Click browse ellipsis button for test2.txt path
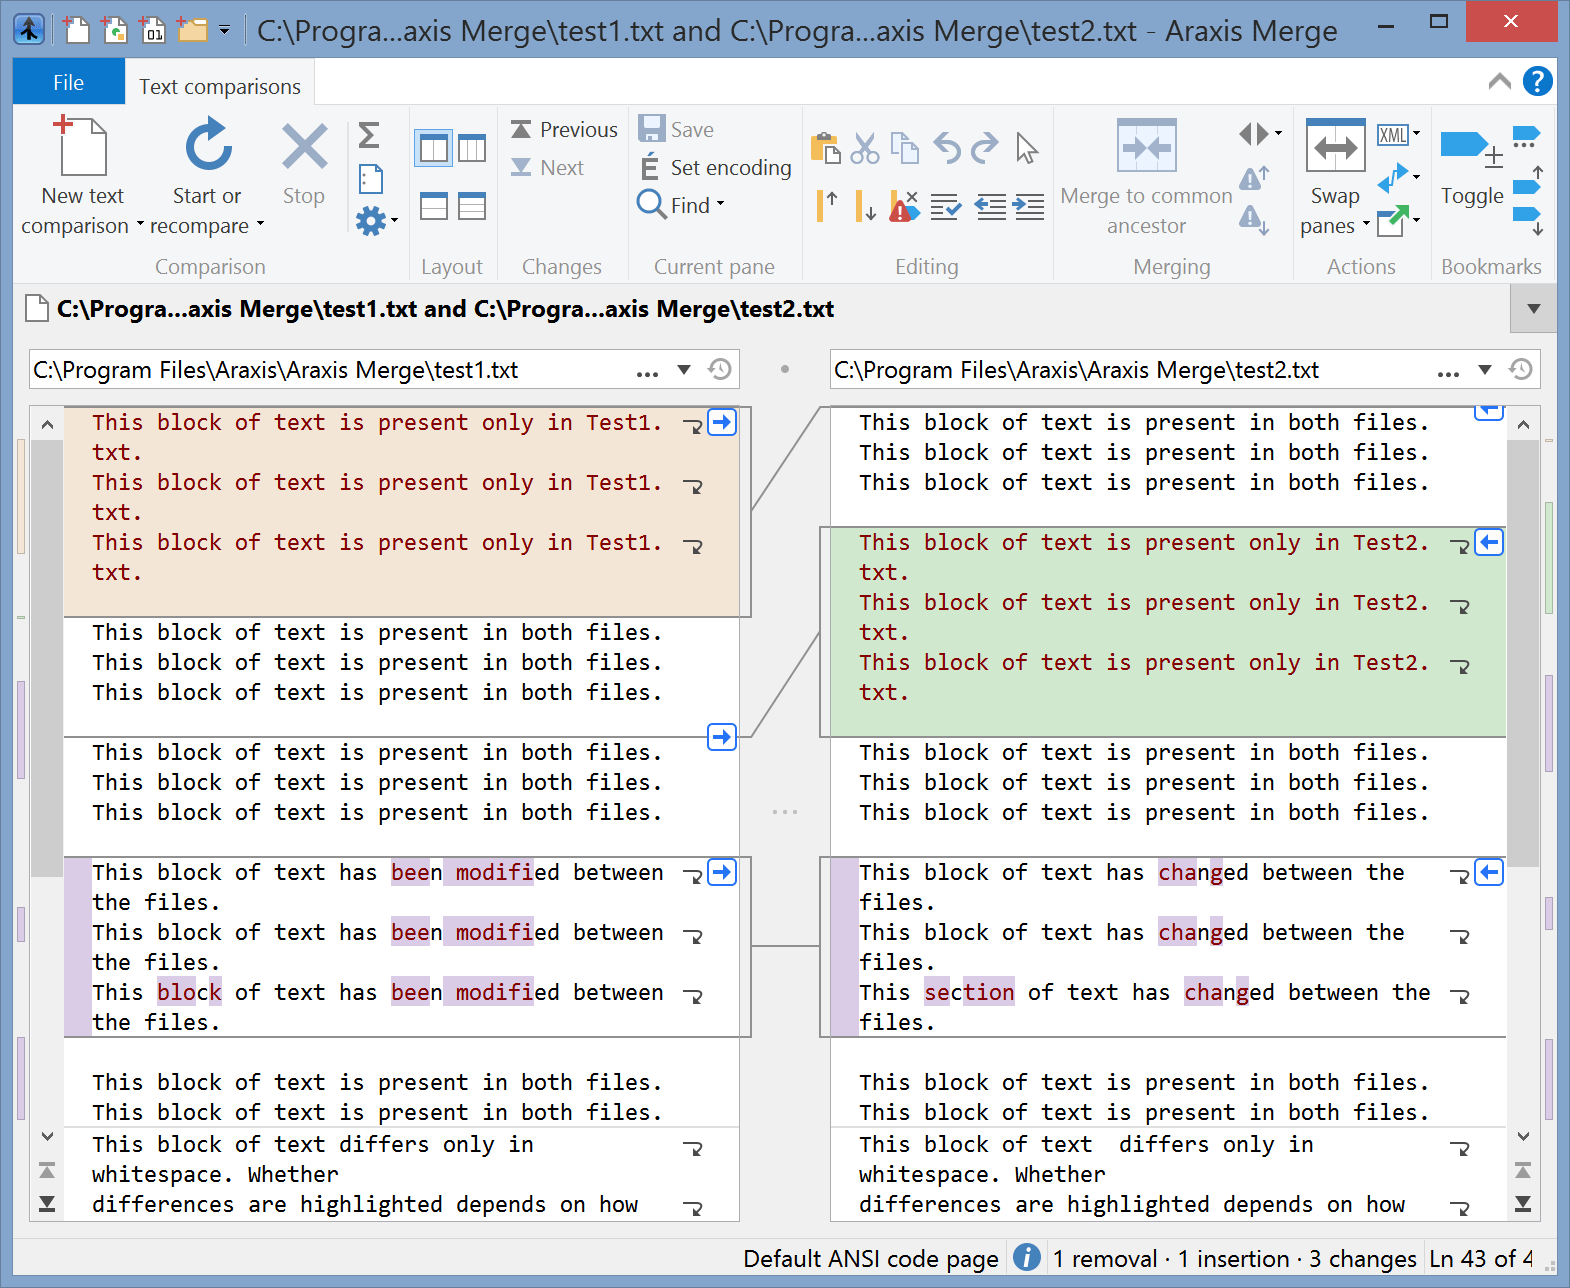This screenshot has height=1288, width=1570. (x=1448, y=372)
